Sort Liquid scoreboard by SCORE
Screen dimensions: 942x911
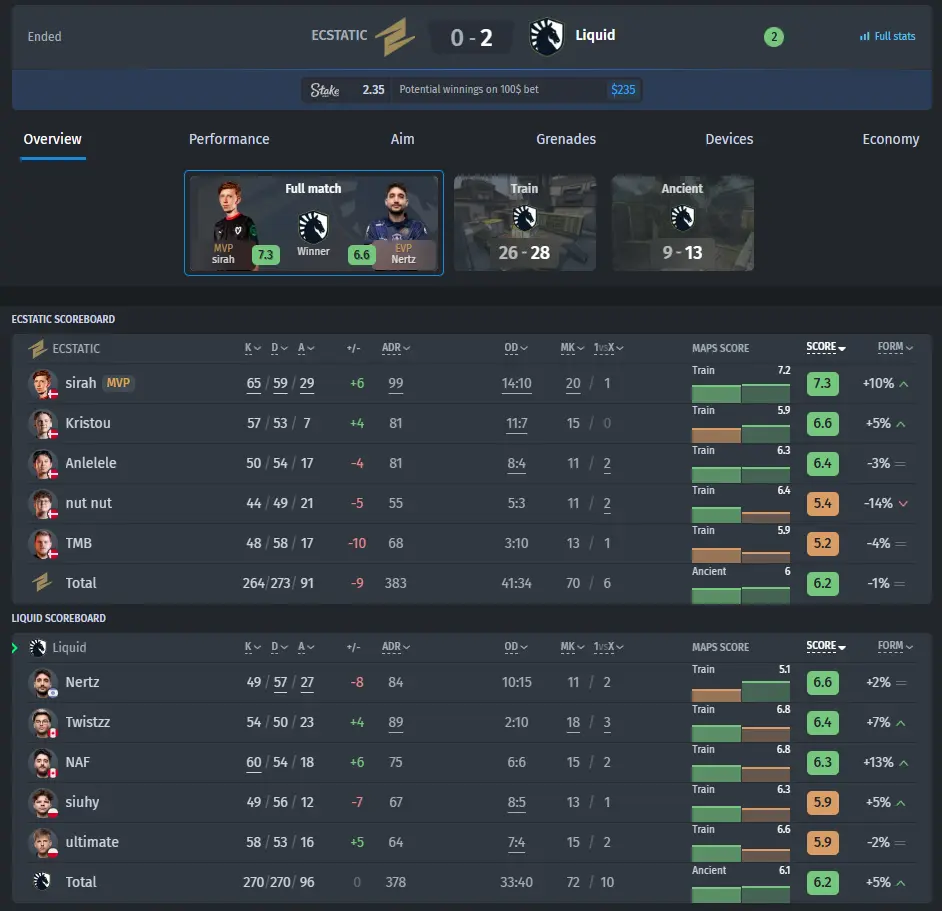click(825, 647)
